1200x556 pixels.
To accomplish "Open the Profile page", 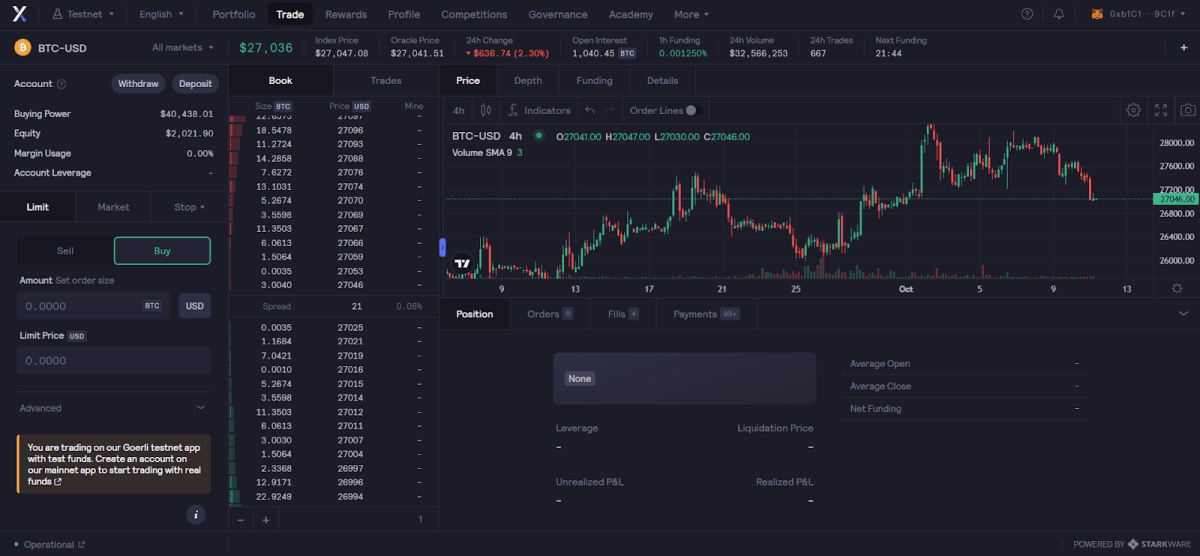I will tap(404, 14).
